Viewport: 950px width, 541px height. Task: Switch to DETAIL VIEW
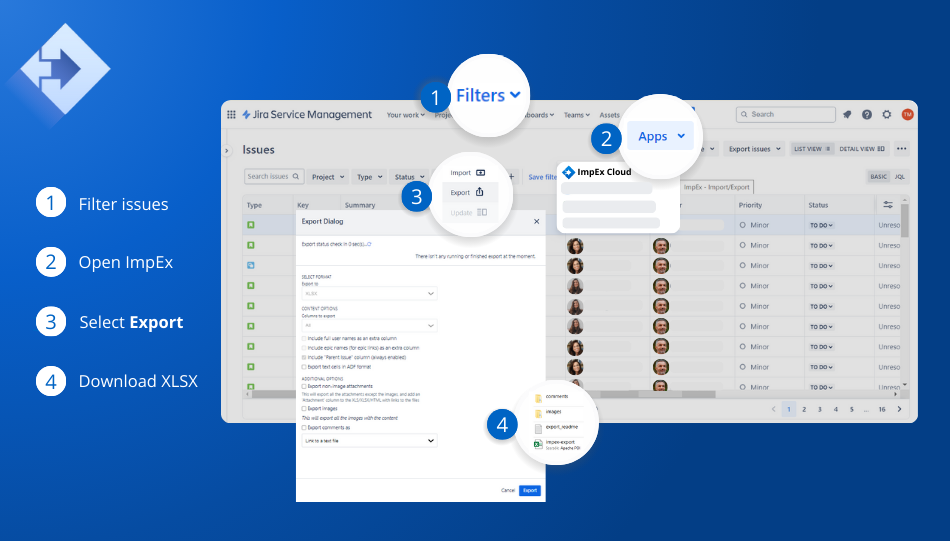pyautogui.click(x=862, y=149)
